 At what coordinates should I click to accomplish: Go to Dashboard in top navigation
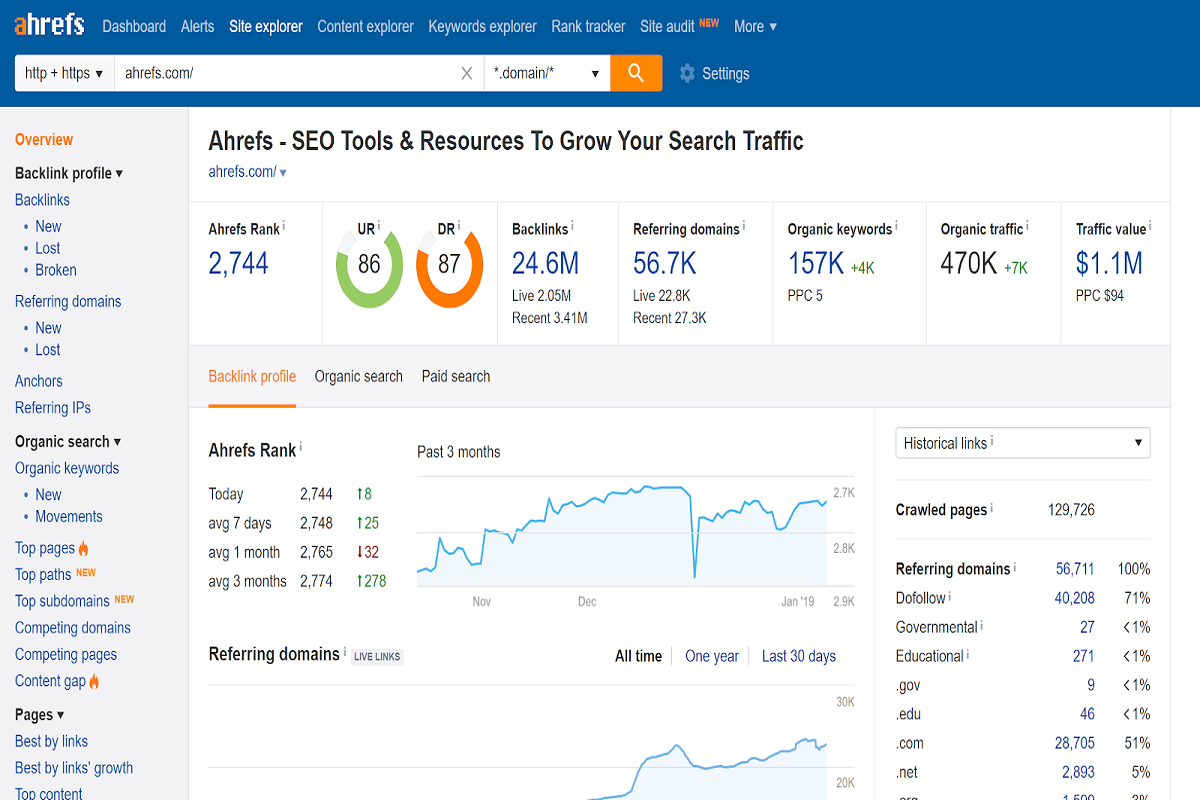click(x=134, y=27)
